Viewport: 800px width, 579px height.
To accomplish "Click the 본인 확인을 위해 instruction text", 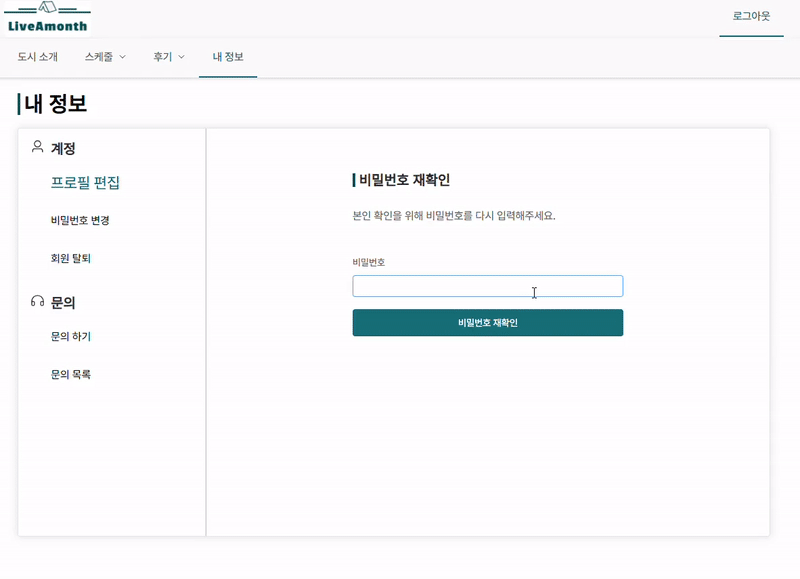I will [x=454, y=216].
